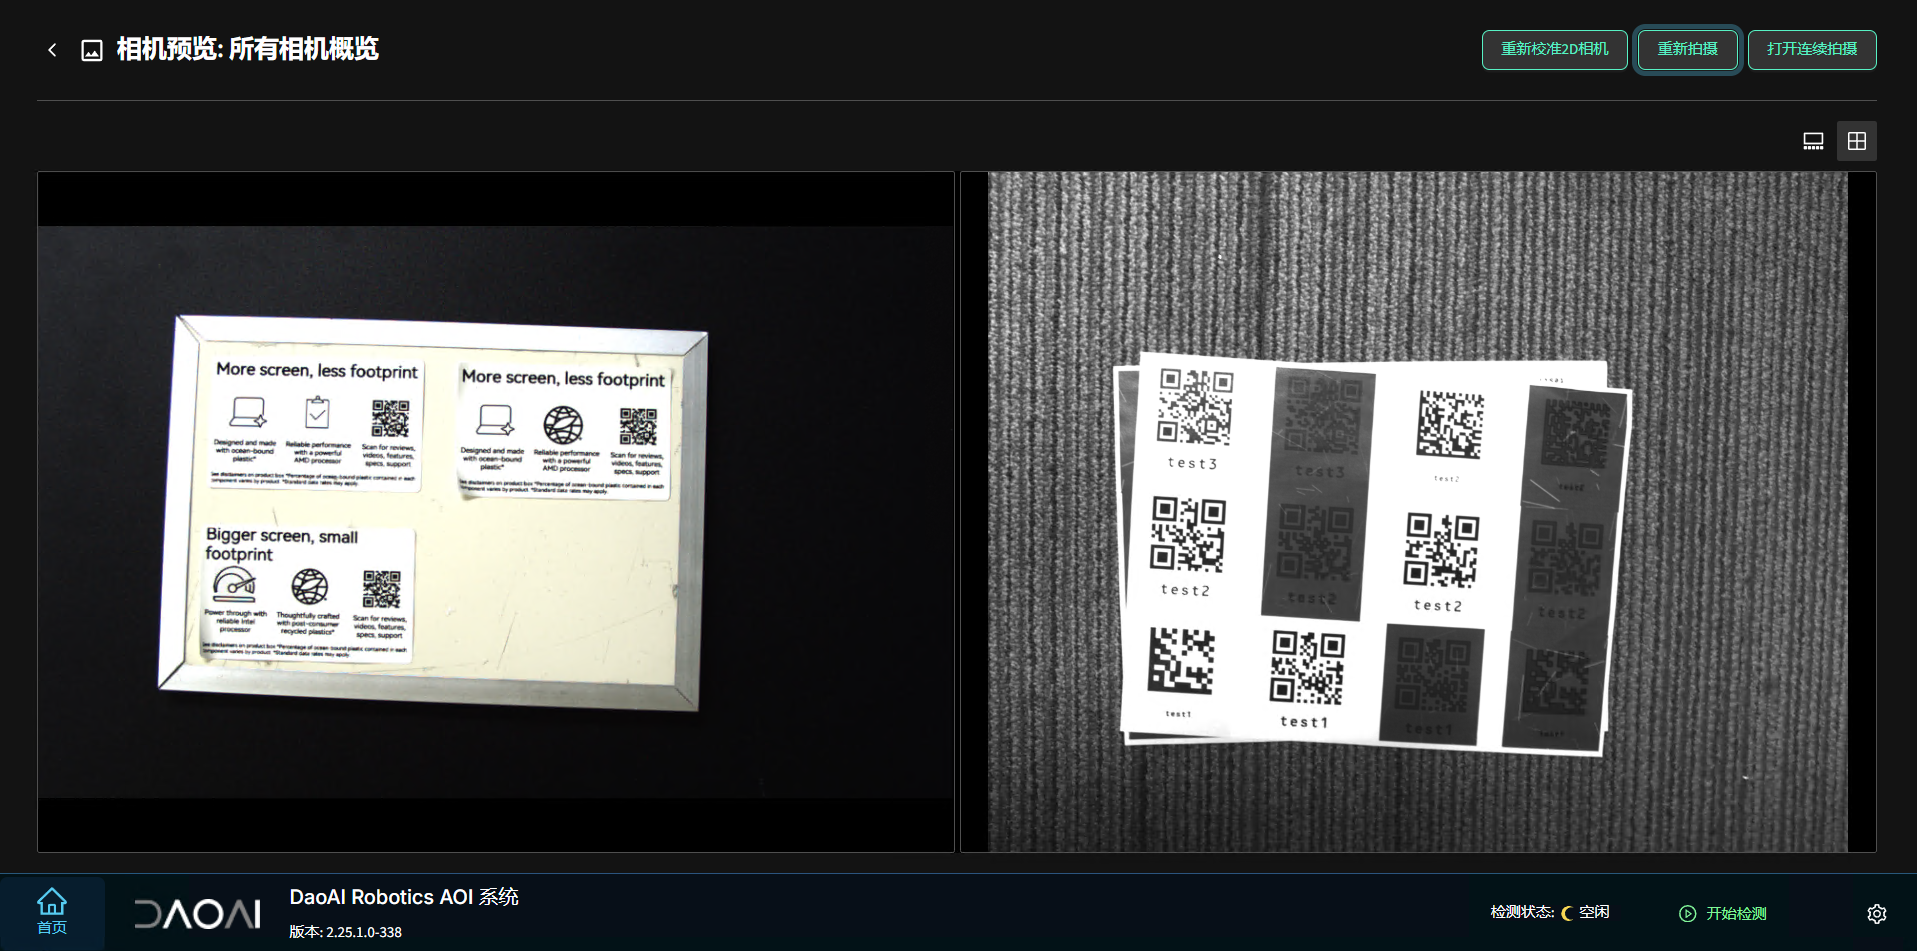This screenshot has height=951, width=1917.
Task: Click the bright test3 QR code in right camera view
Action: point(1194,407)
